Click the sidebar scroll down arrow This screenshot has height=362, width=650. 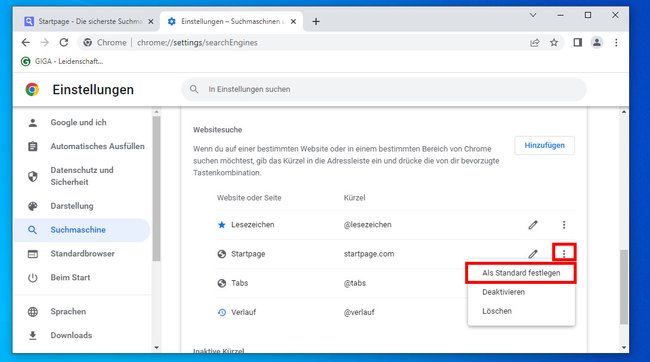point(156,347)
